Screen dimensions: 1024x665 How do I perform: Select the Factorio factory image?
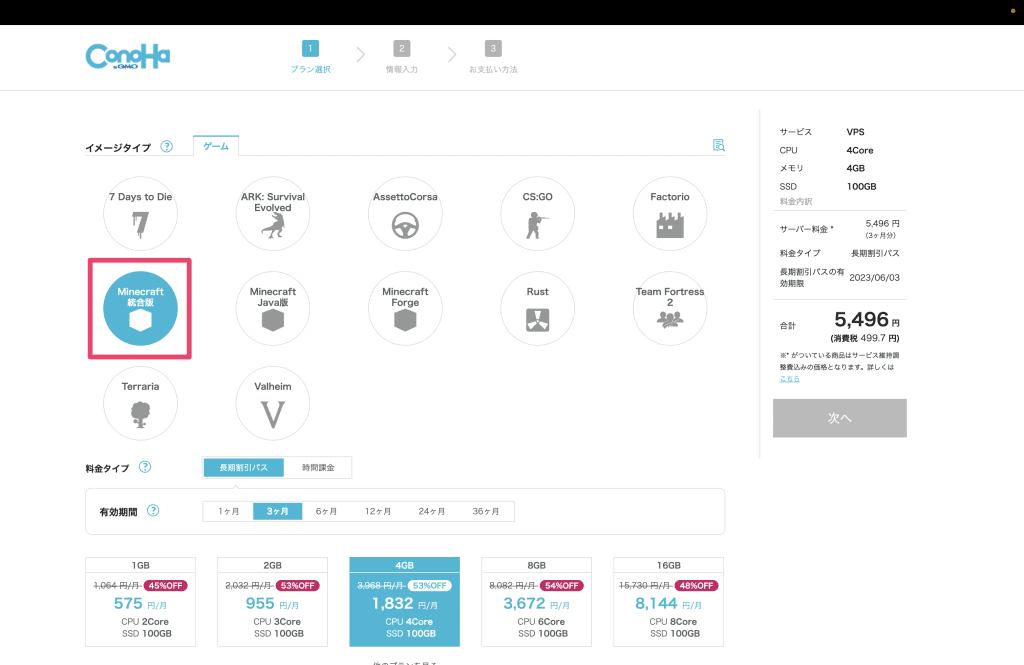(x=670, y=214)
